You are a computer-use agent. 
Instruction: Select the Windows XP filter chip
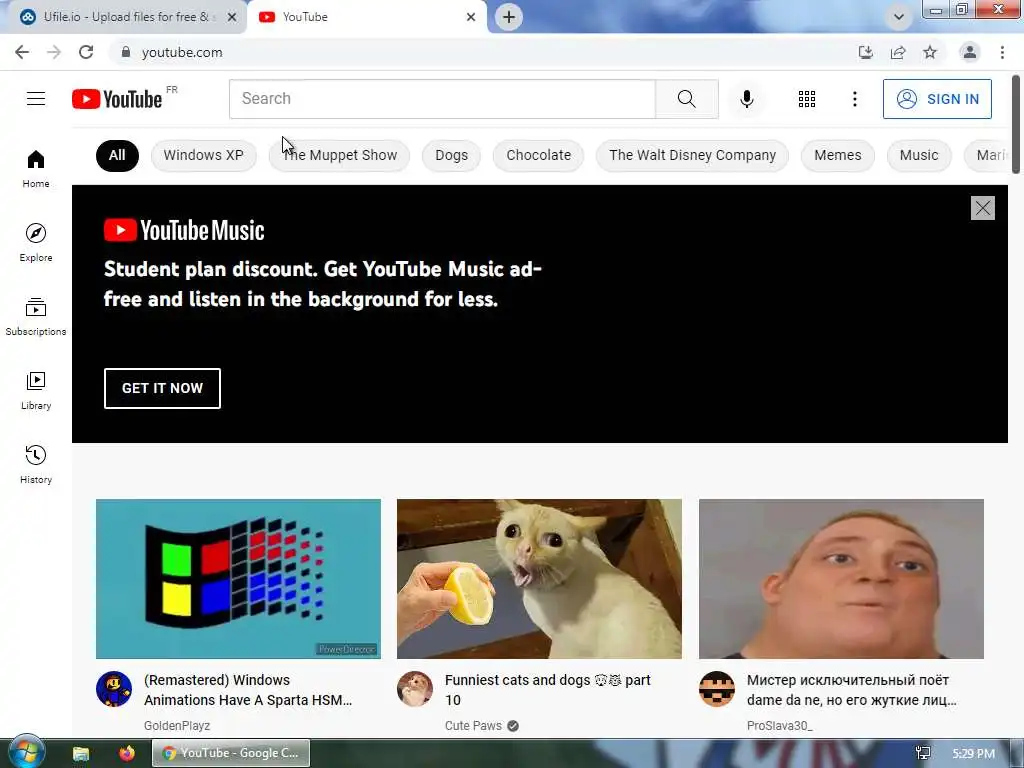coord(203,155)
